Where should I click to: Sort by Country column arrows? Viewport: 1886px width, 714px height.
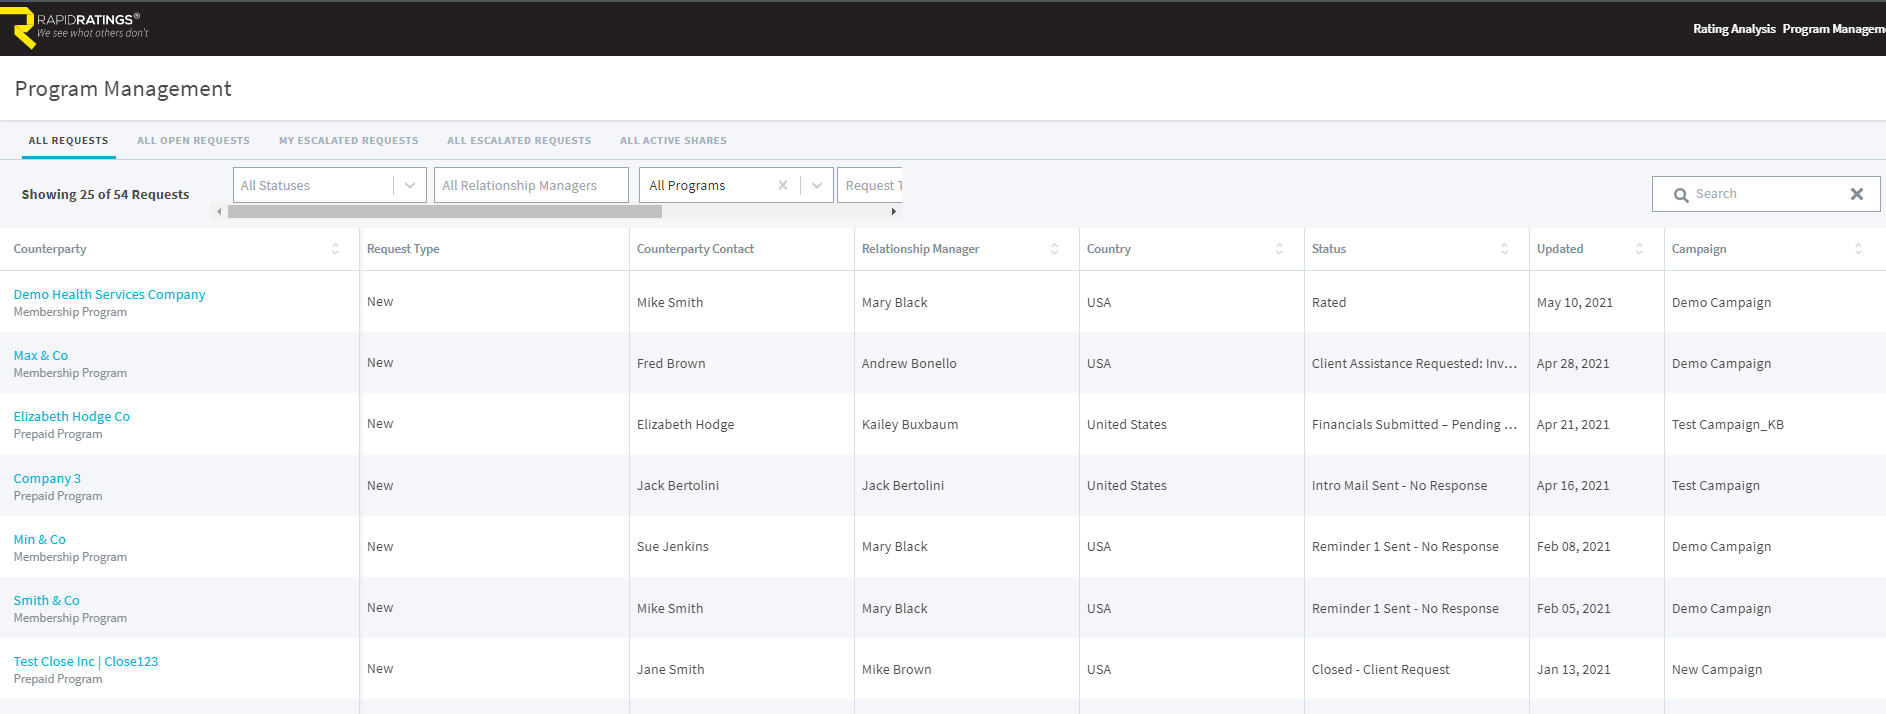pos(1279,249)
